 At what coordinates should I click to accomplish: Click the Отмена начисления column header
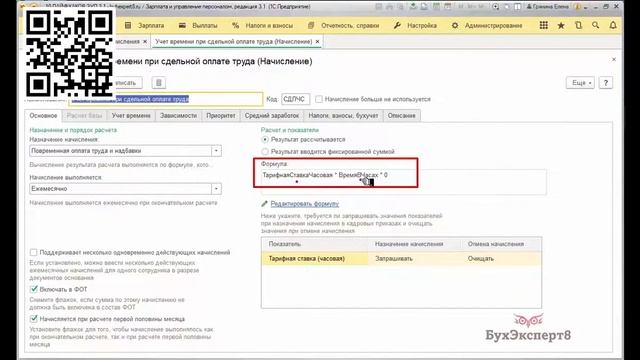pos(502,244)
